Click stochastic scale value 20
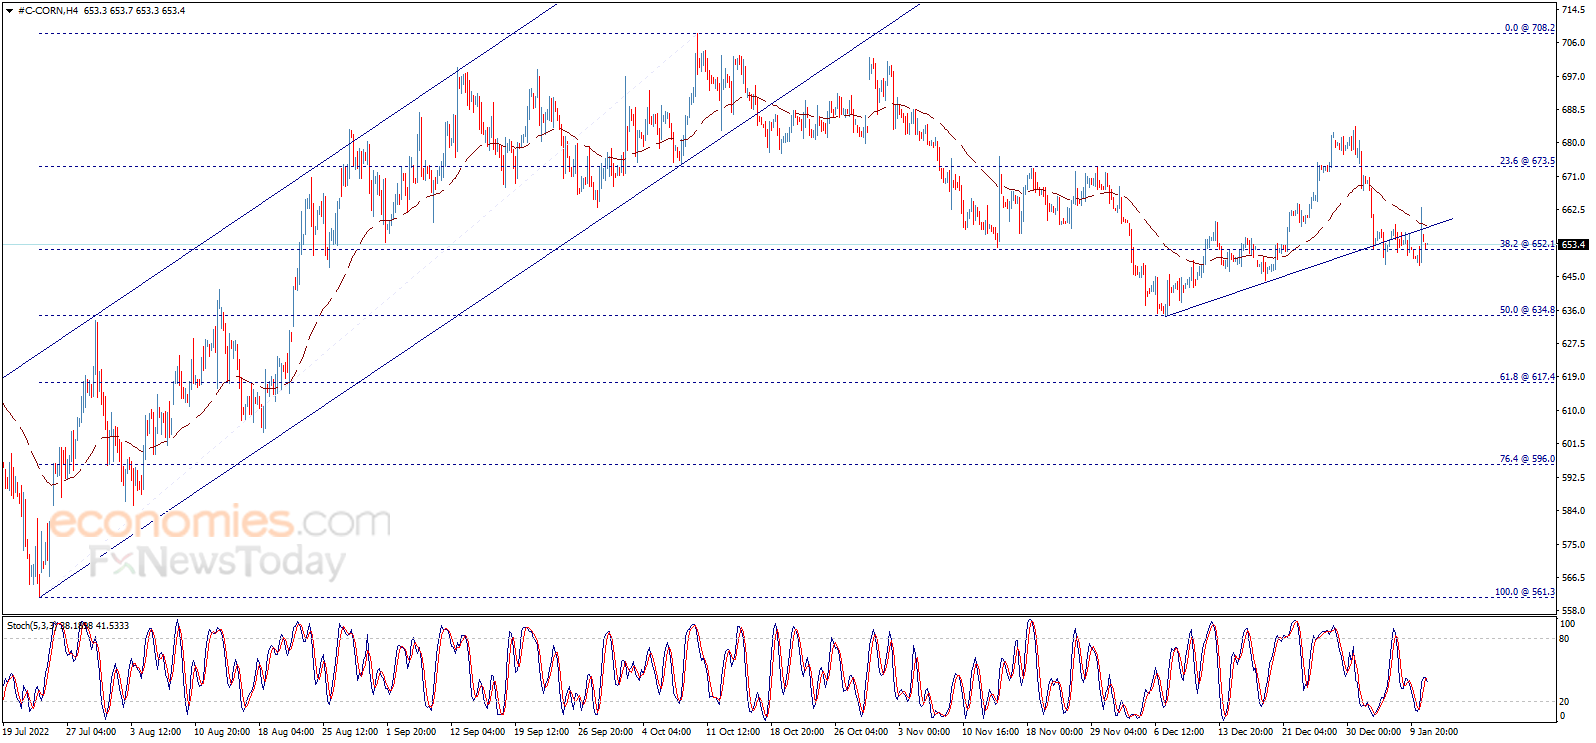1596x743 pixels. pos(1565,701)
